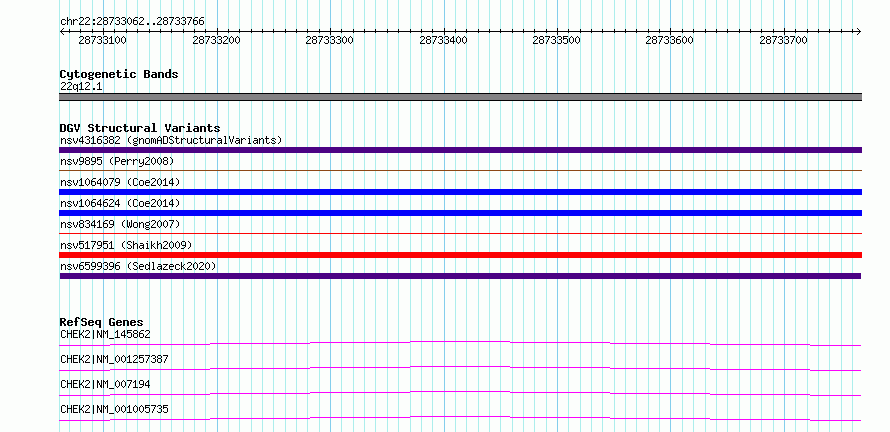890x432 pixels.
Task: Open nsv6599396 (Sedlazeck2020) label
Action: point(138,266)
